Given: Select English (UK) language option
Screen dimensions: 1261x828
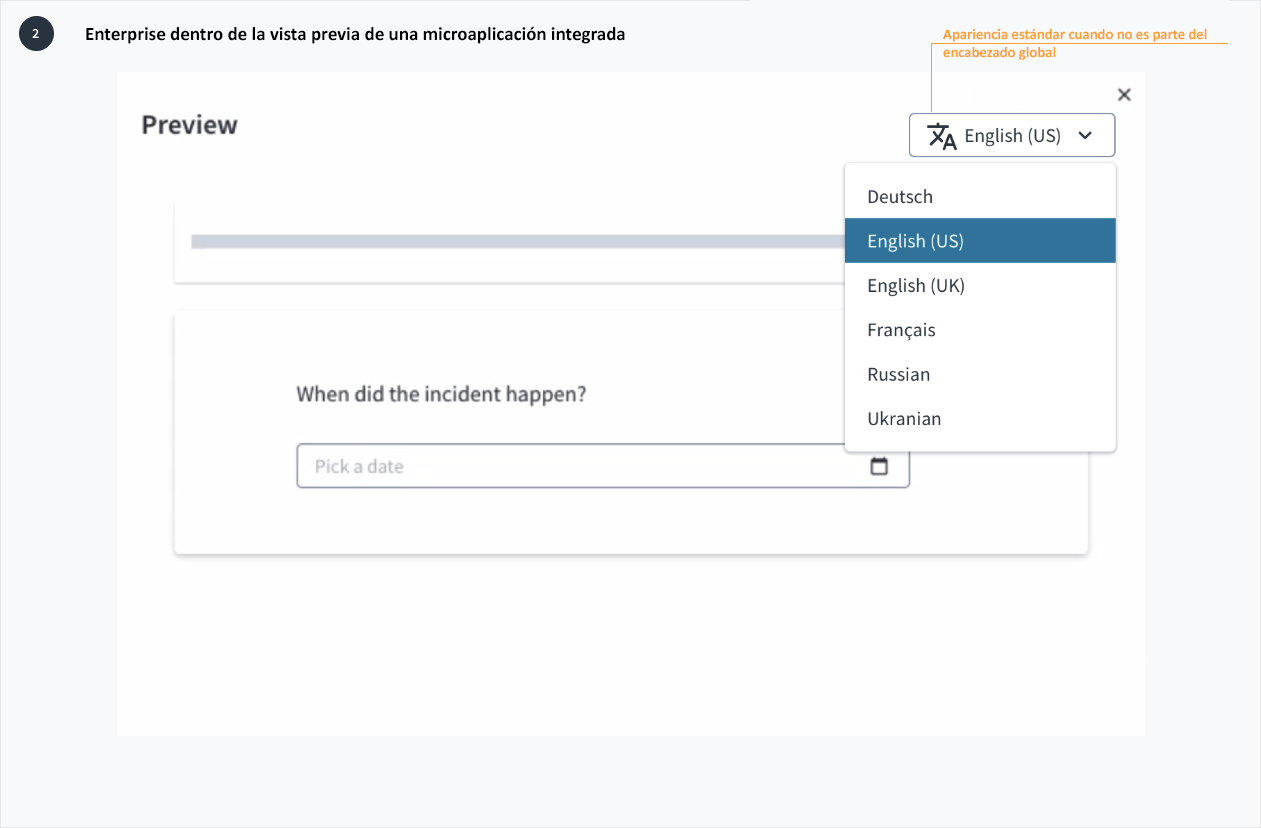Looking at the screenshot, I should click(980, 285).
